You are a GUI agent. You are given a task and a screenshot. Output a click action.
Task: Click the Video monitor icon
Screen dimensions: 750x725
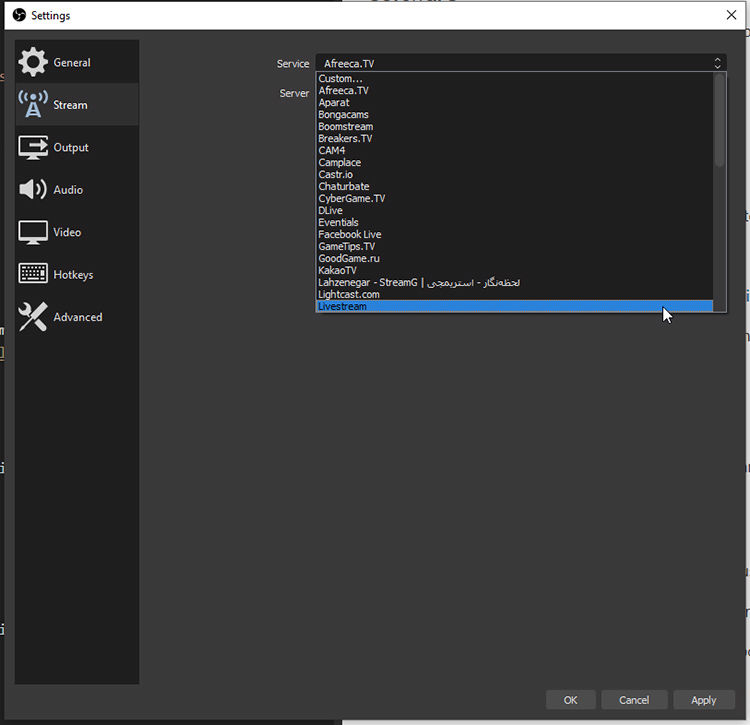[x=33, y=232]
